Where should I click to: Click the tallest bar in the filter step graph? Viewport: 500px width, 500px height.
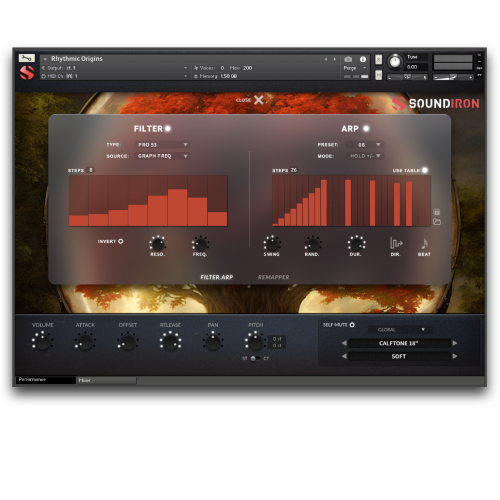[177, 207]
